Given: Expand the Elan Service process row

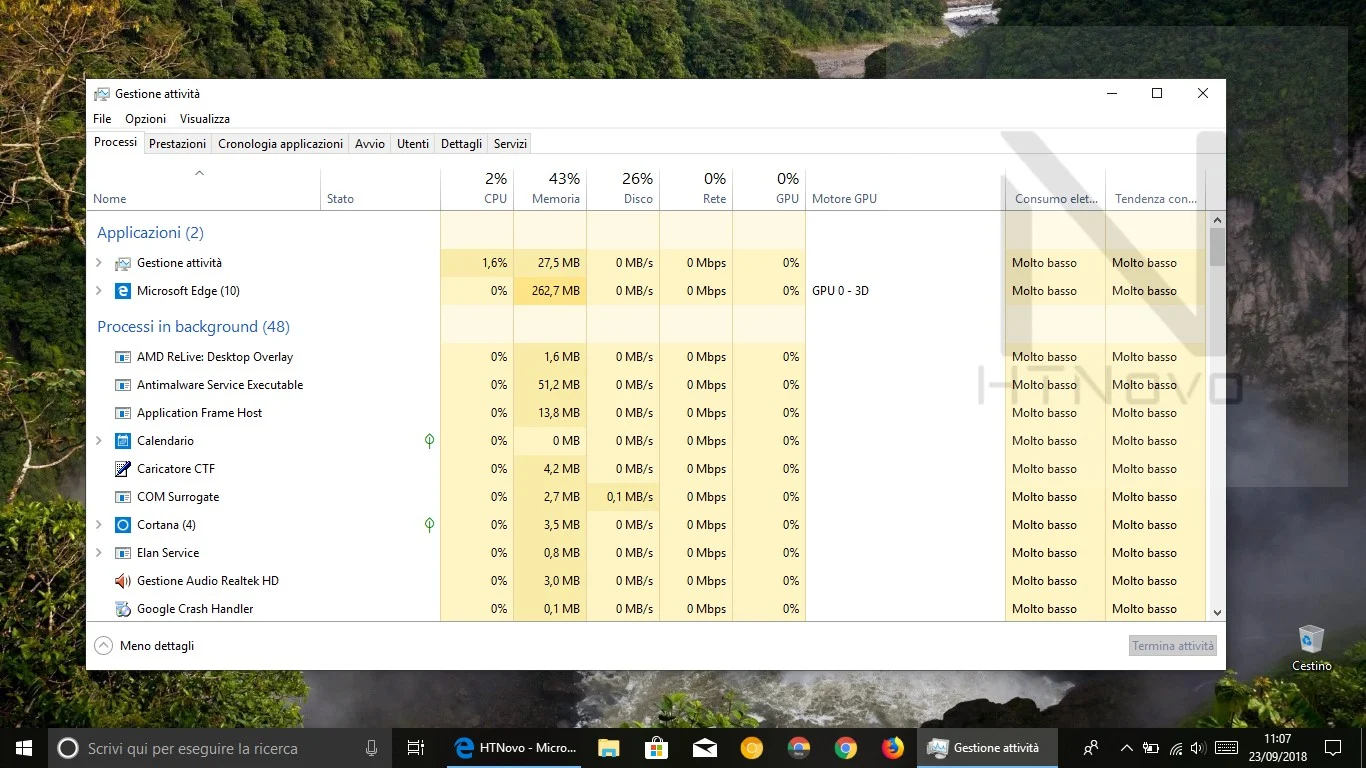Looking at the screenshot, I should pyautogui.click(x=98, y=553).
